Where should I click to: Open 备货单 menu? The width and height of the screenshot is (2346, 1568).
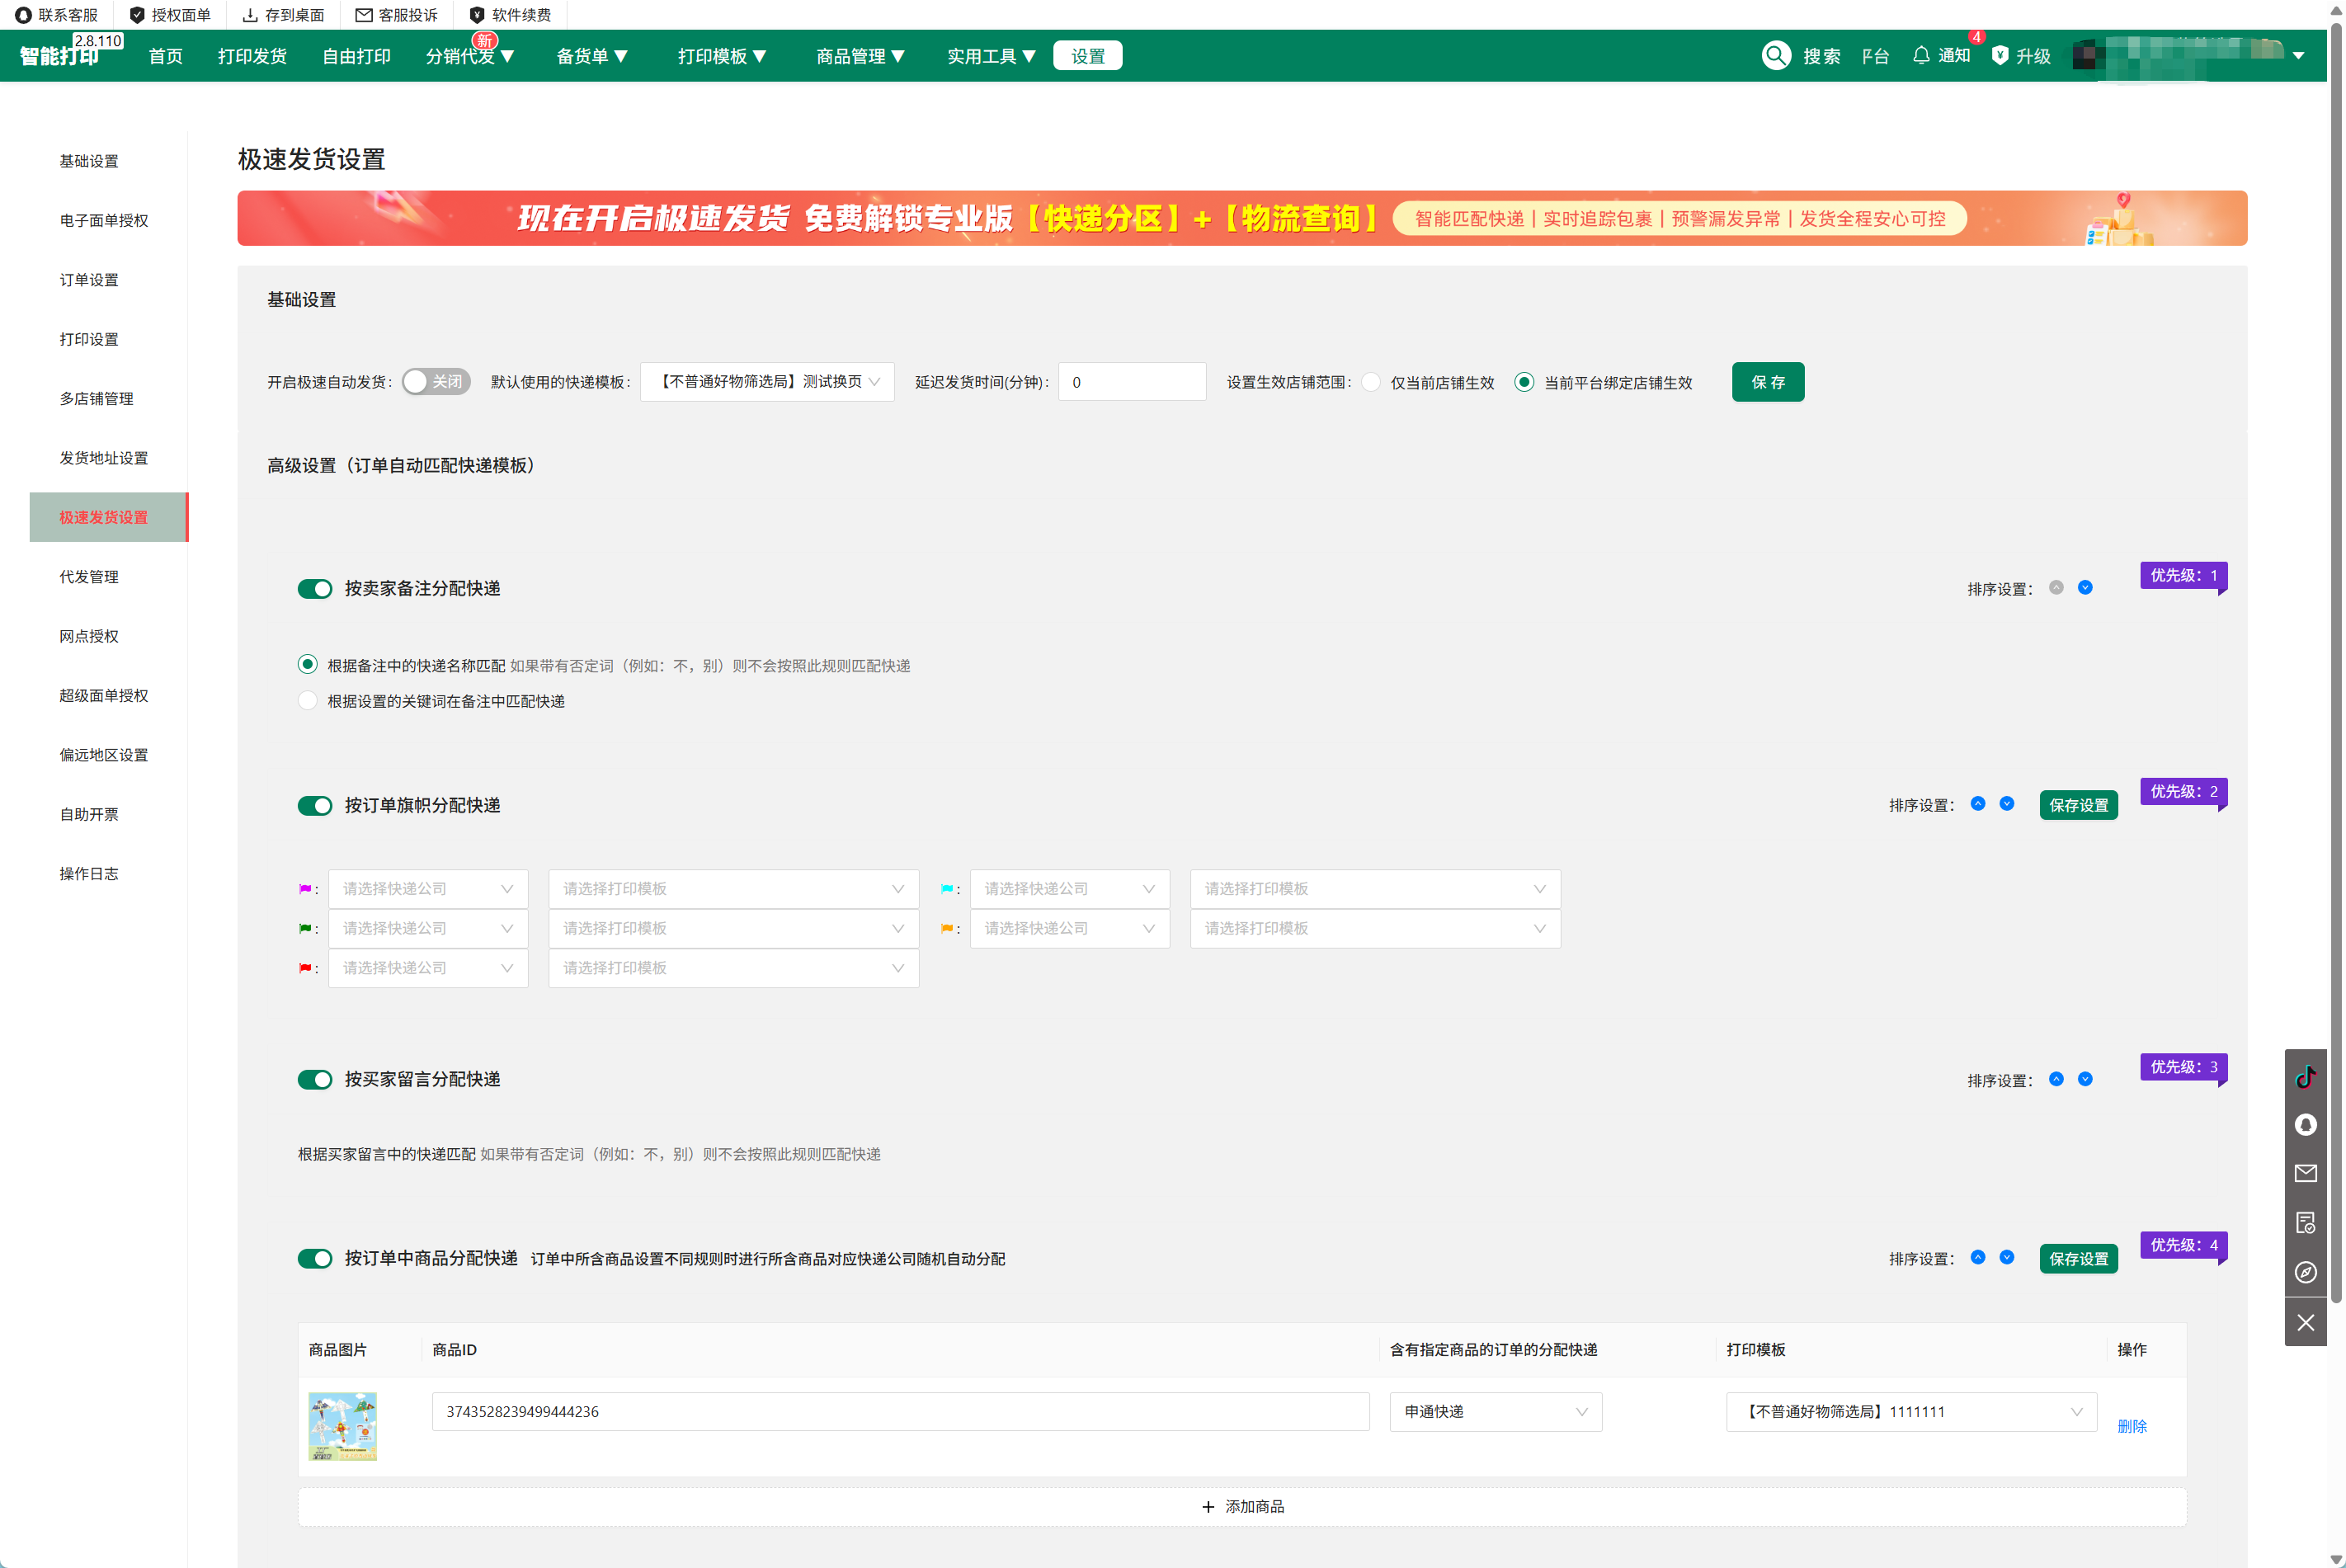(592, 56)
